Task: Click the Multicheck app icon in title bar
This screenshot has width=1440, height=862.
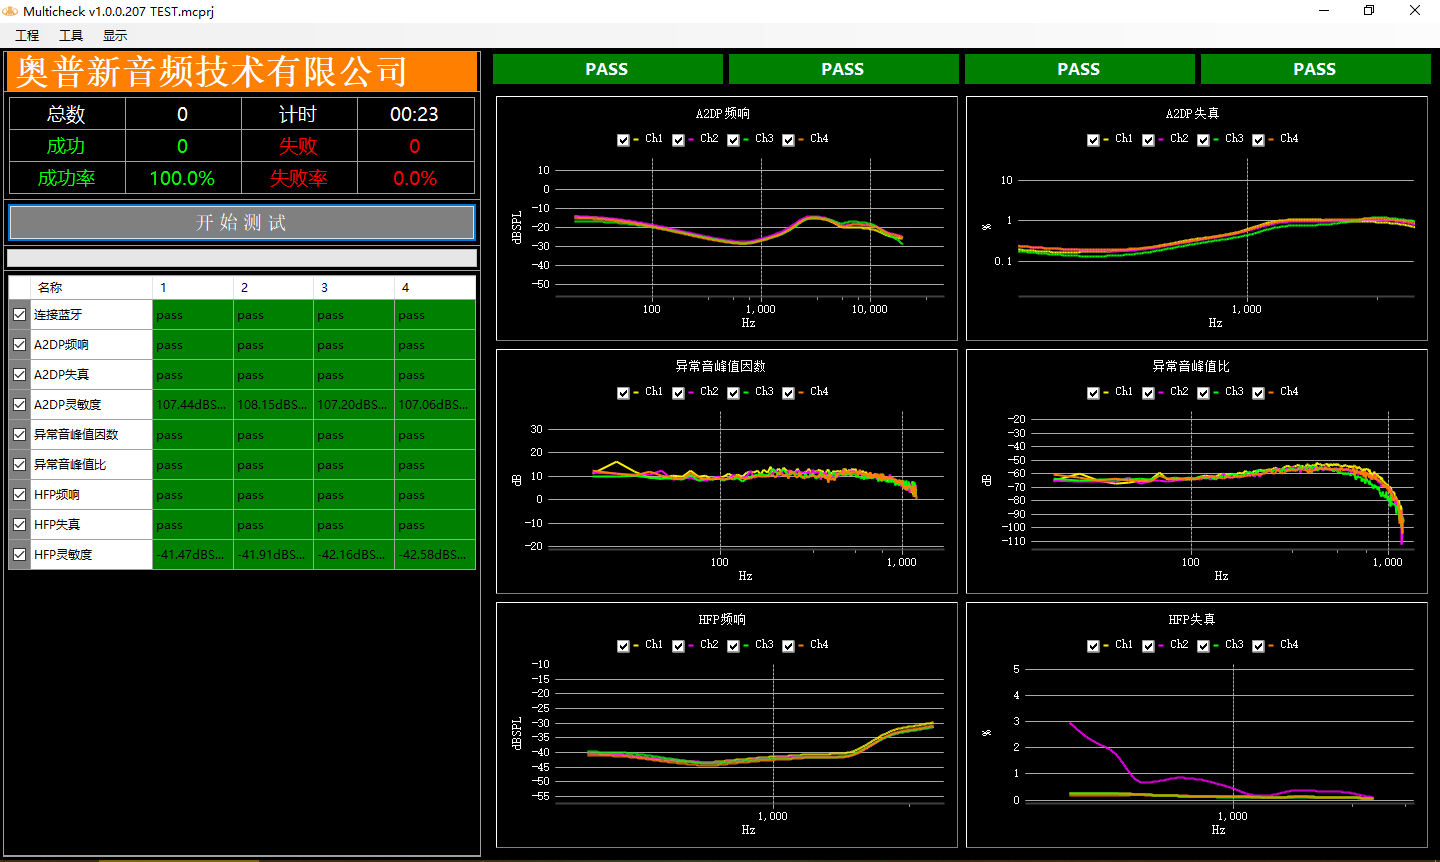Action: pyautogui.click(x=11, y=11)
